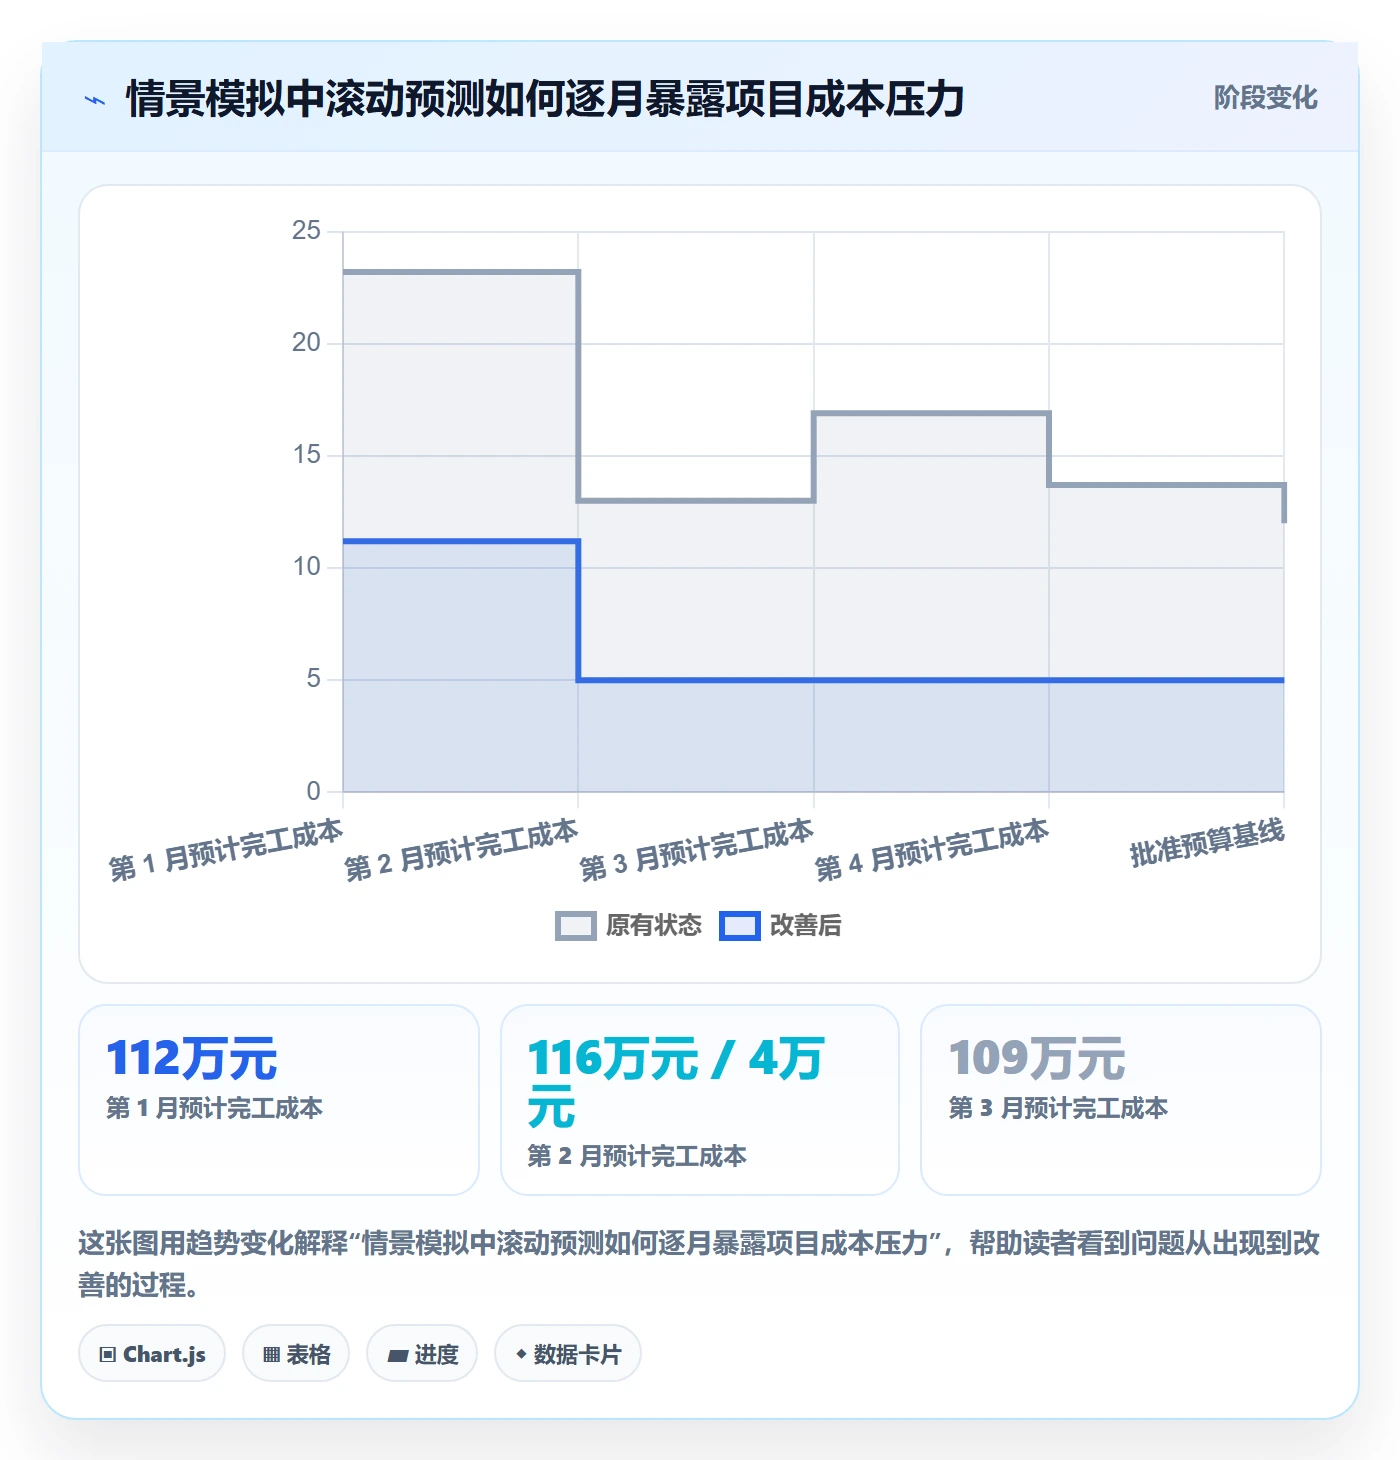Hide the 改善后 series via legend label

(806, 926)
